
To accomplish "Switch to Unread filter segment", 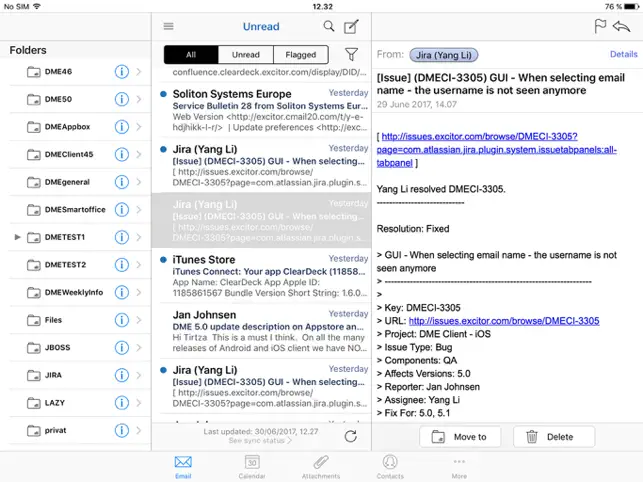I will point(246,55).
